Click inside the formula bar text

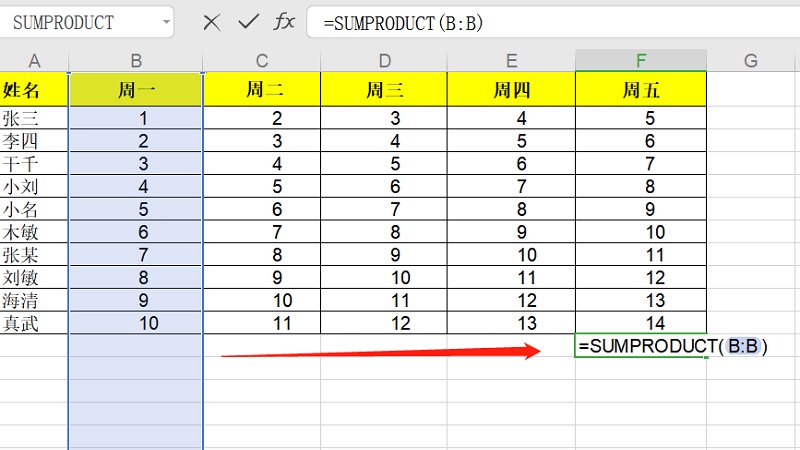click(x=550, y=22)
